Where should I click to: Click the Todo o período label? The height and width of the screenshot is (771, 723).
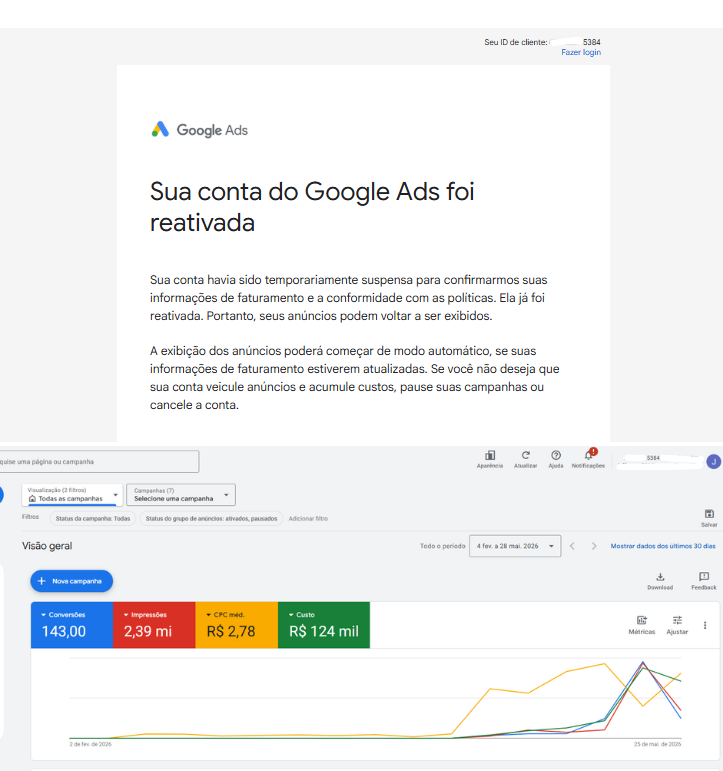(443, 546)
